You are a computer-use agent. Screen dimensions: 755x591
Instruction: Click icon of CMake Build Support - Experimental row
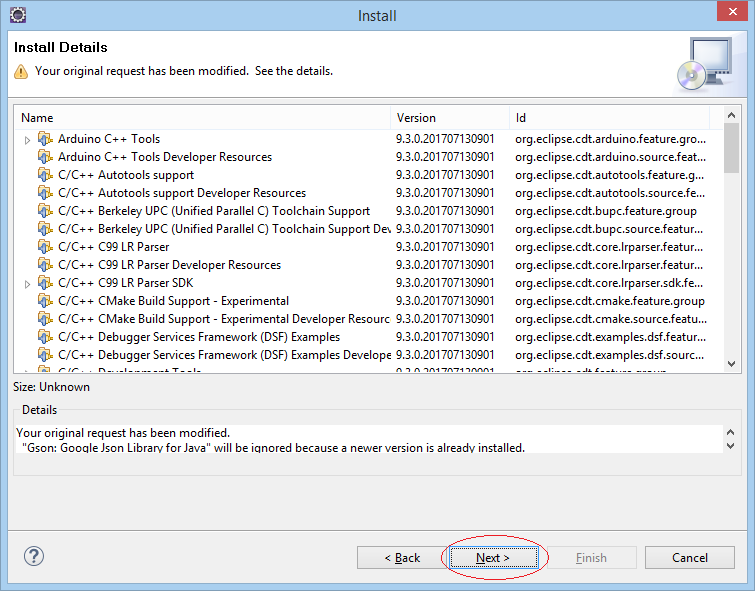[45, 301]
